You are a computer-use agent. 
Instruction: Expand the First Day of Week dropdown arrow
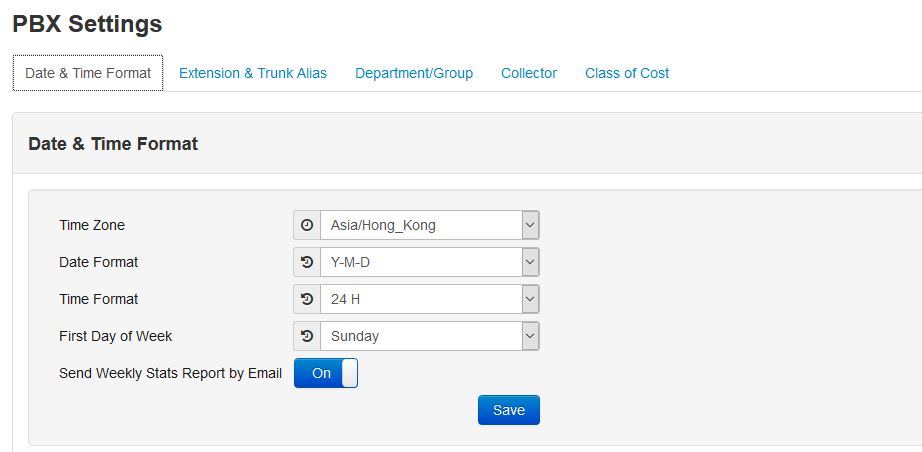click(x=530, y=336)
